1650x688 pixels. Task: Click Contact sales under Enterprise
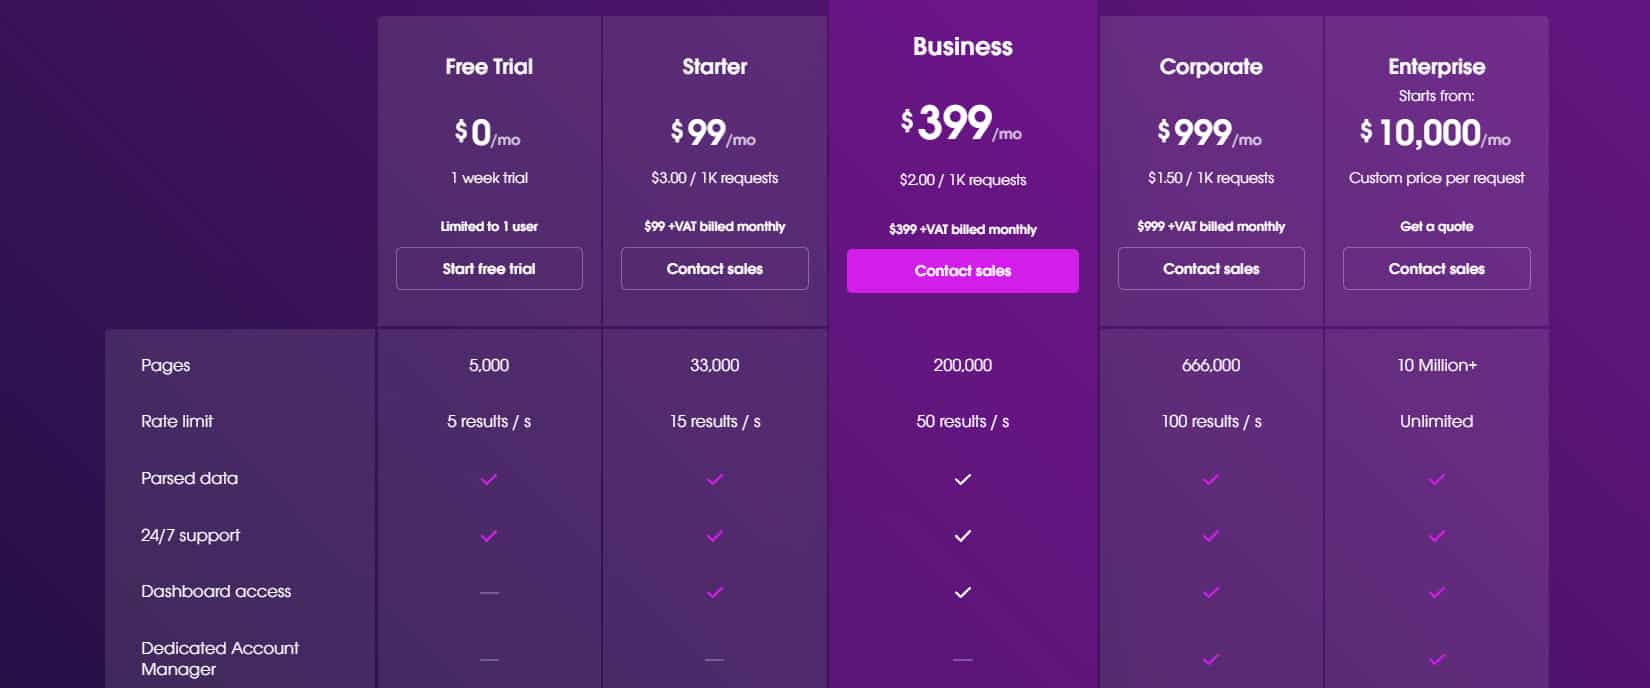click(1436, 268)
